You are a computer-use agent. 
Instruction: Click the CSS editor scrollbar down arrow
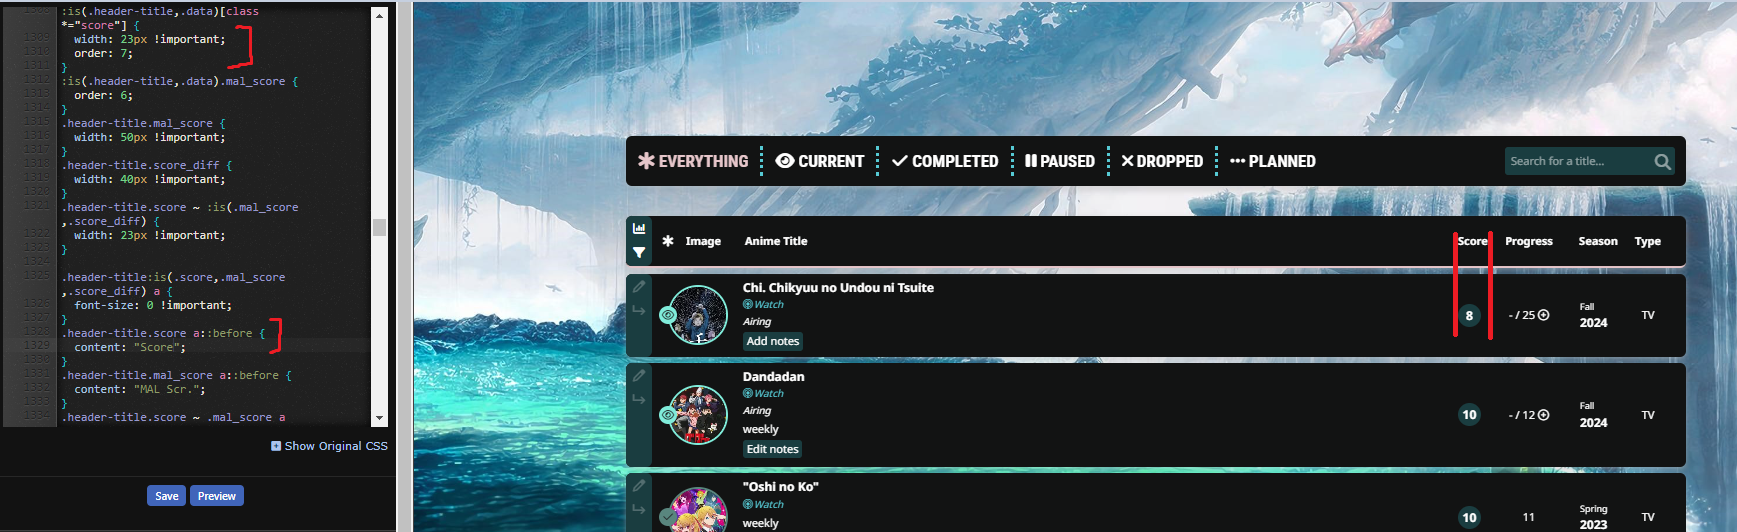[x=379, y=418]
